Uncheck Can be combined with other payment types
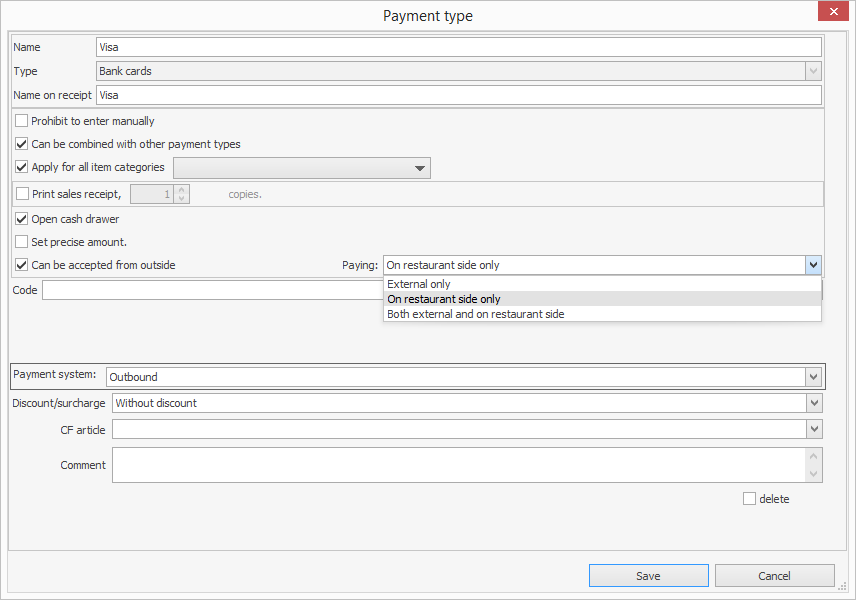Image resolution: width=856 pixels, height=600 pixels. coord(22,144)
